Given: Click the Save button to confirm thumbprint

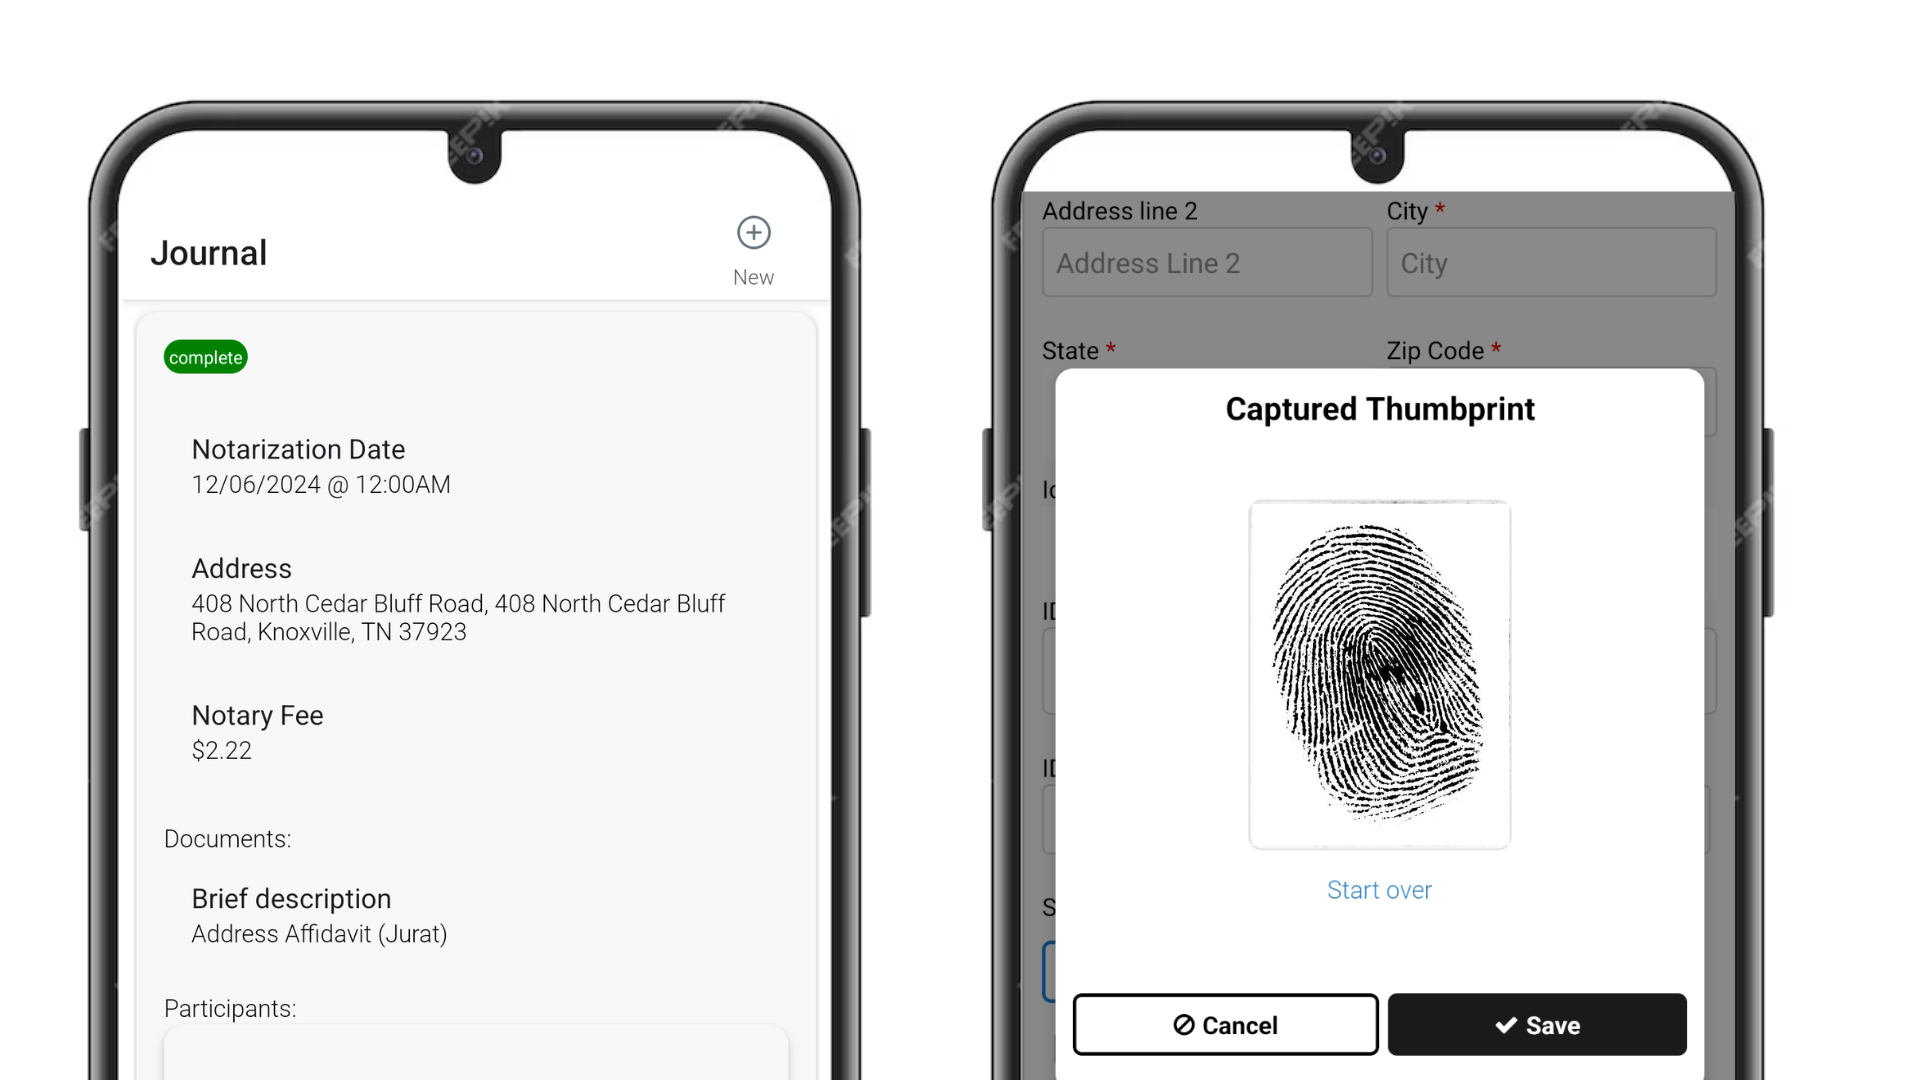Looking at the screenshot, I should (x=1536, y=1025).
